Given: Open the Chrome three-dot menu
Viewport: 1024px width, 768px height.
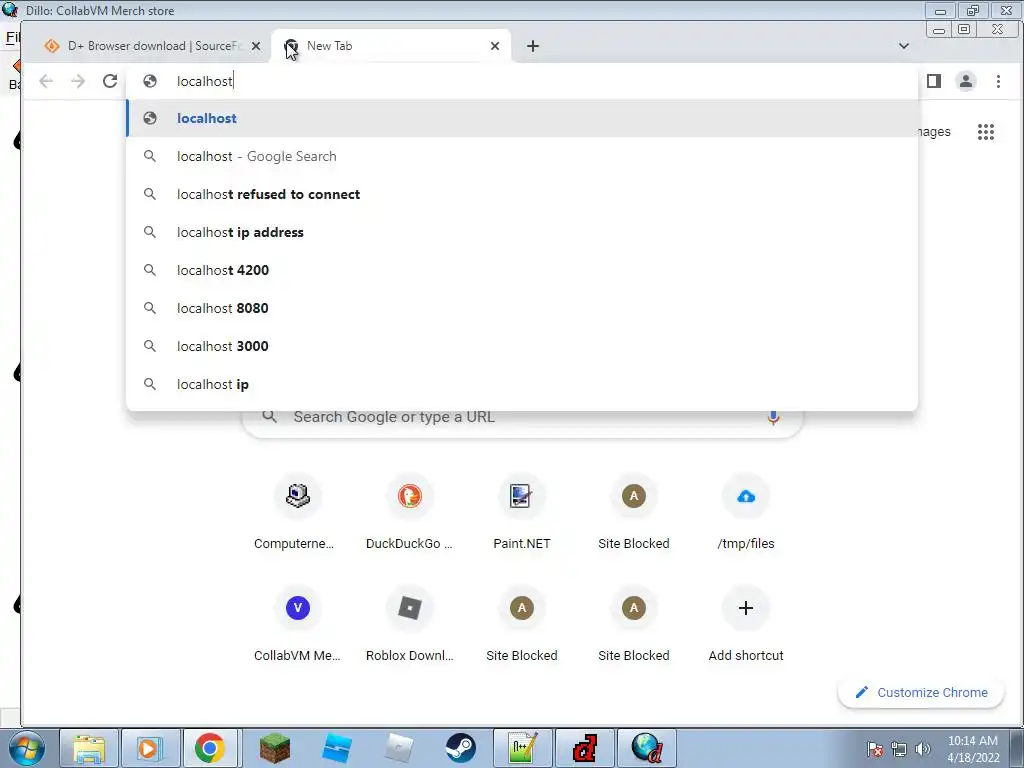Looking at the screenshot, I should click(x=998, y=81).
